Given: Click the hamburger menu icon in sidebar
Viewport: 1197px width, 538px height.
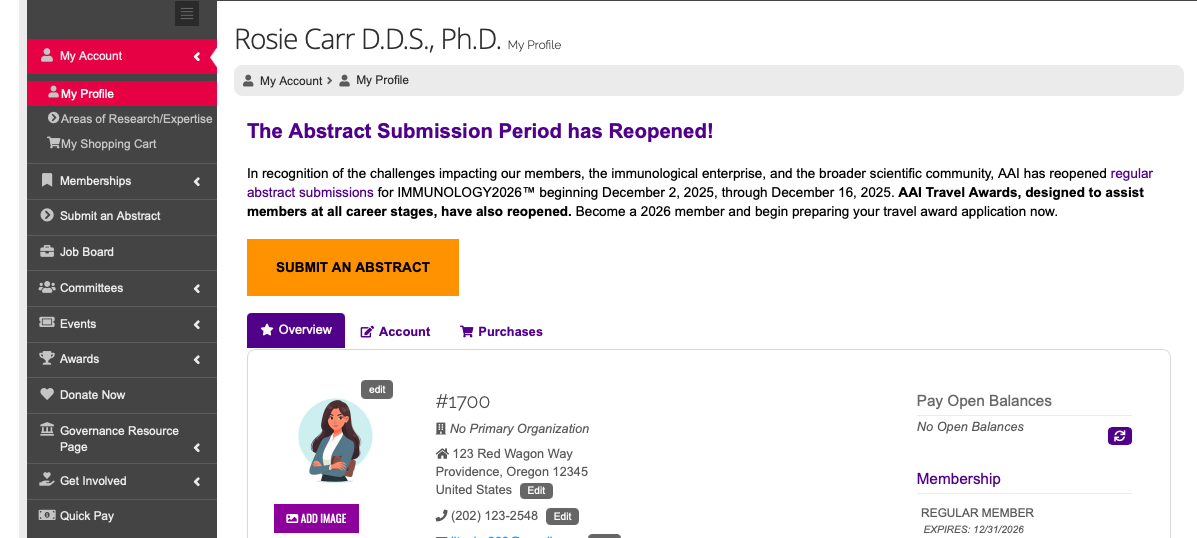Looking at the screenshot, I should point(187,13).
